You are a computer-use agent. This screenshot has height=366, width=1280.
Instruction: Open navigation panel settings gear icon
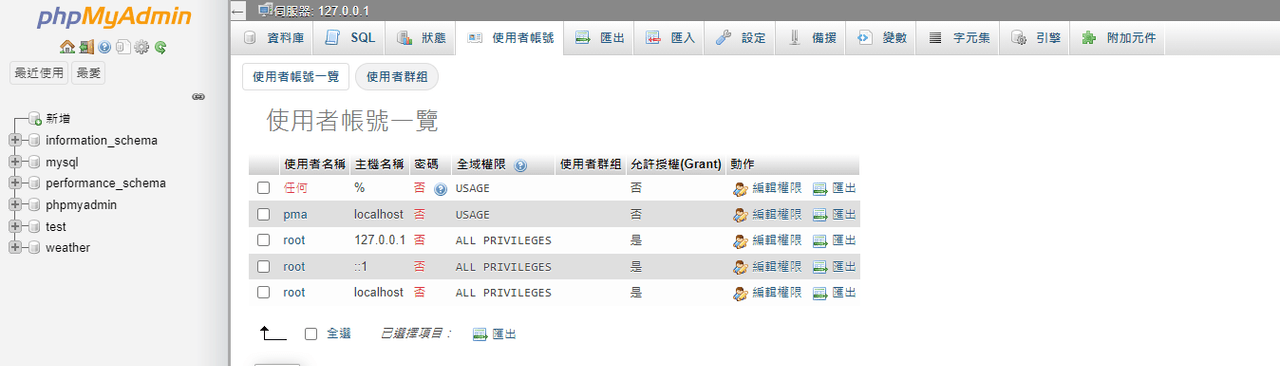pos(141,47)
